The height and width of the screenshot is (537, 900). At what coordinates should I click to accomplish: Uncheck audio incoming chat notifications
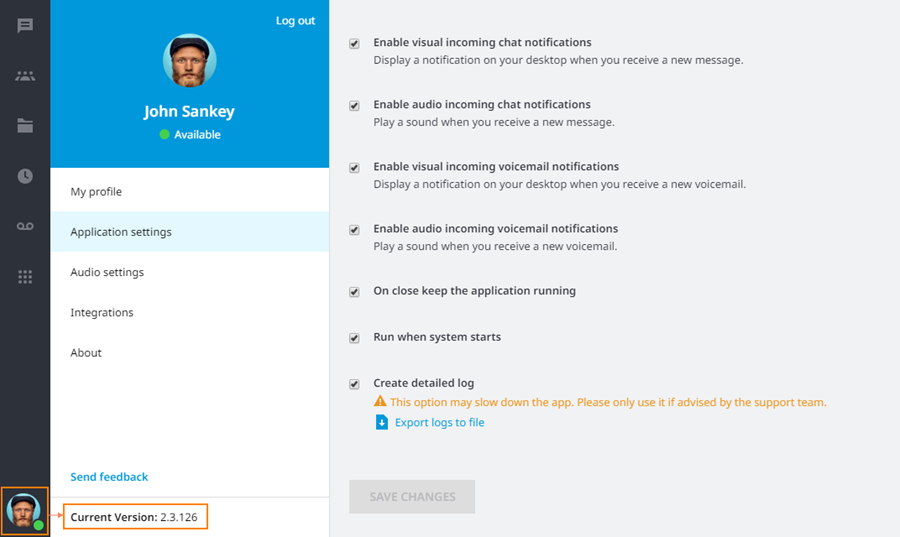click(354, 106)
